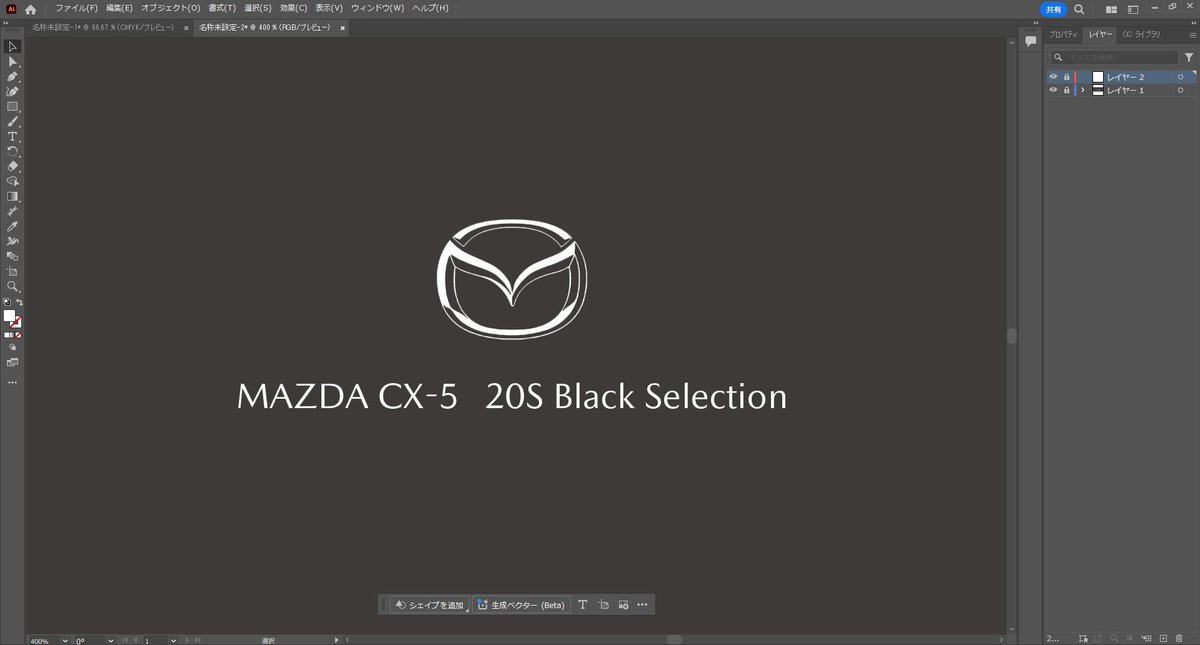The height and width of the screenshot is (645, 1200).
Task: Click target circle of レイヤー 1
Action: pos(1181,90)
